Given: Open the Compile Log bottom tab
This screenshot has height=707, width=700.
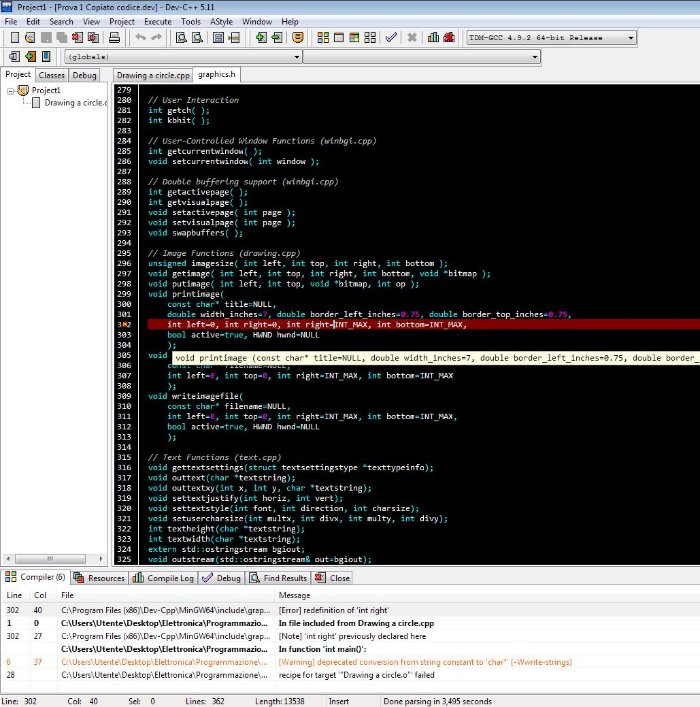Looking at the screenshot, I should [x=164, y=578].
